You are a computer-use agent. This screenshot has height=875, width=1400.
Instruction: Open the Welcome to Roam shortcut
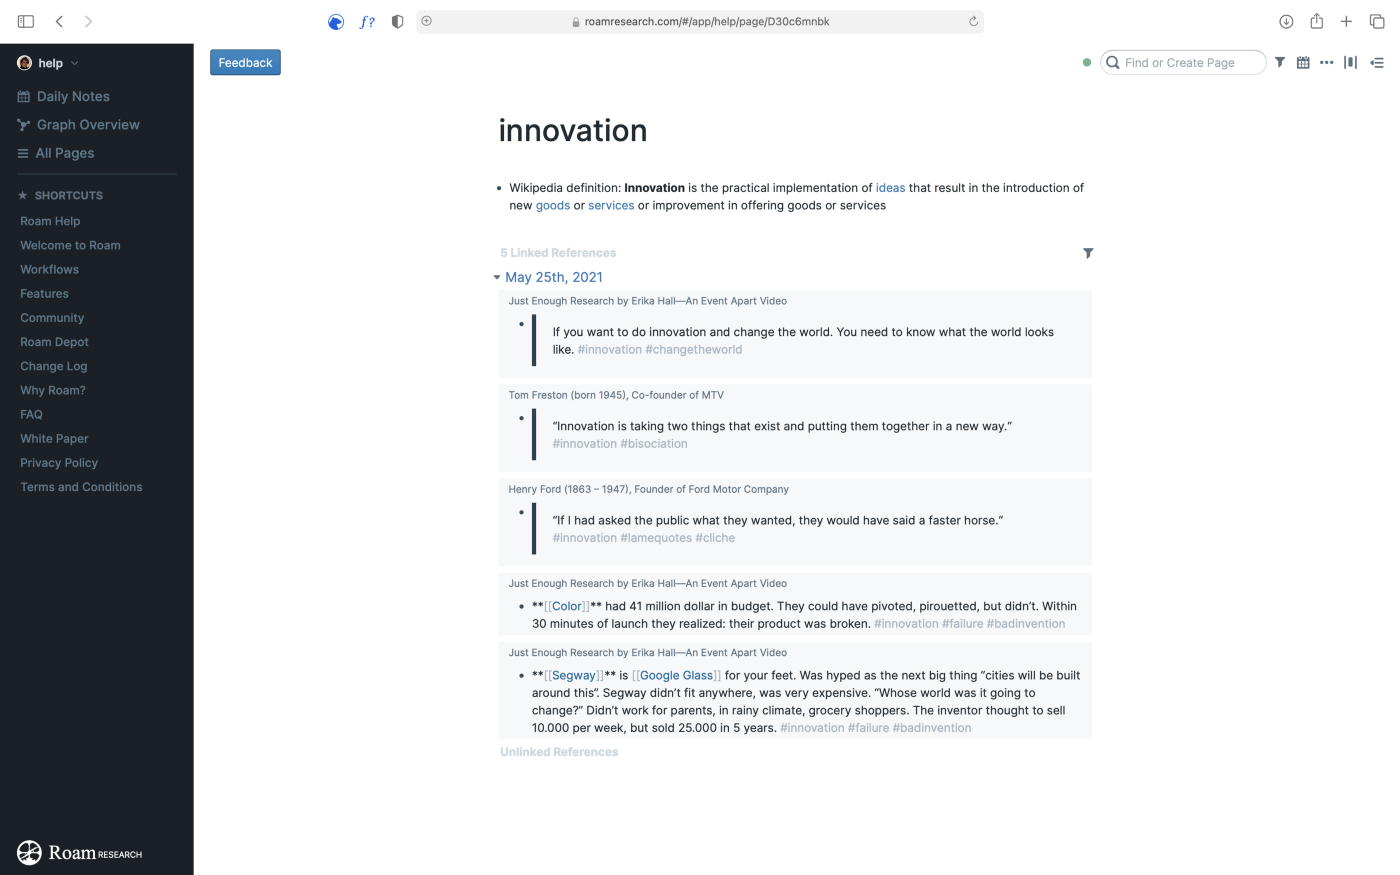pos(70,245)
